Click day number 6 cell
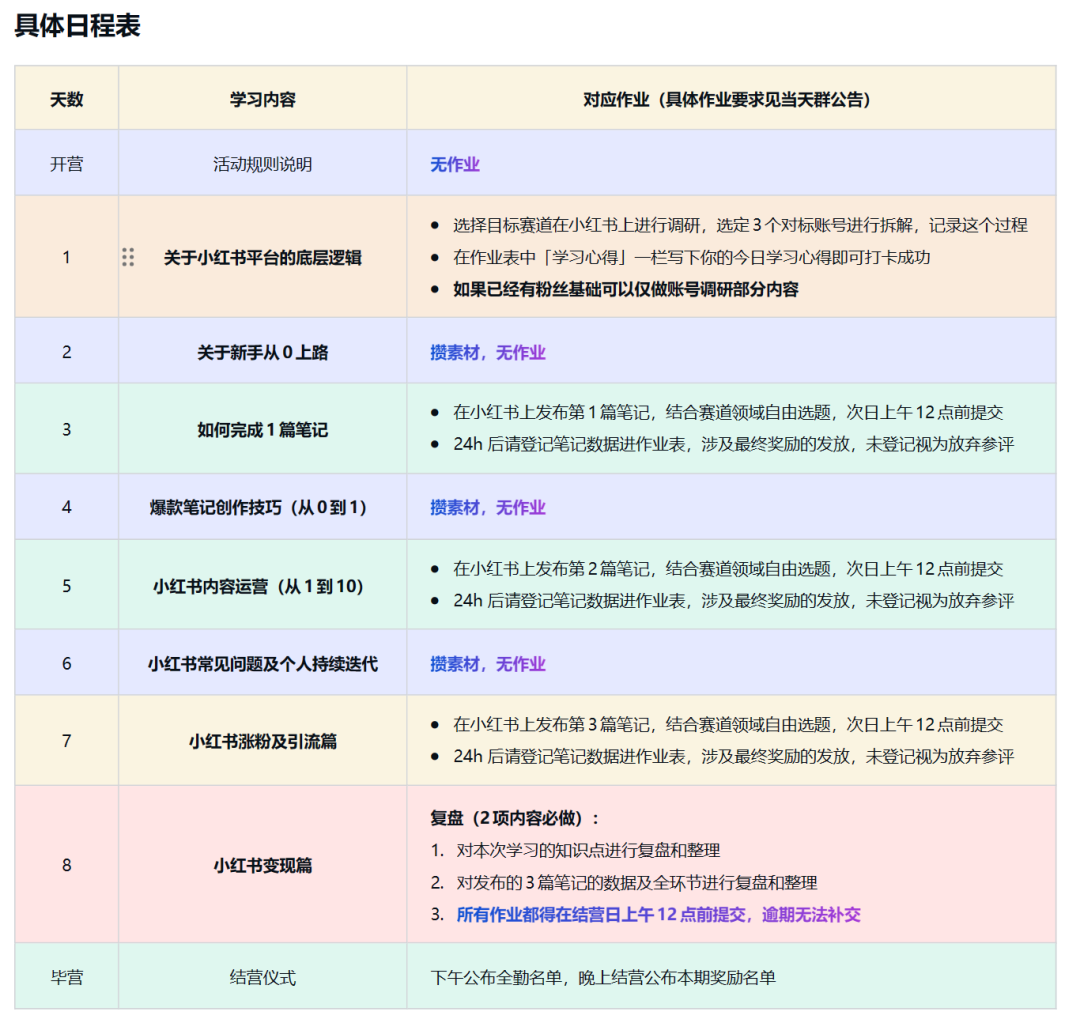 [67, 663]
